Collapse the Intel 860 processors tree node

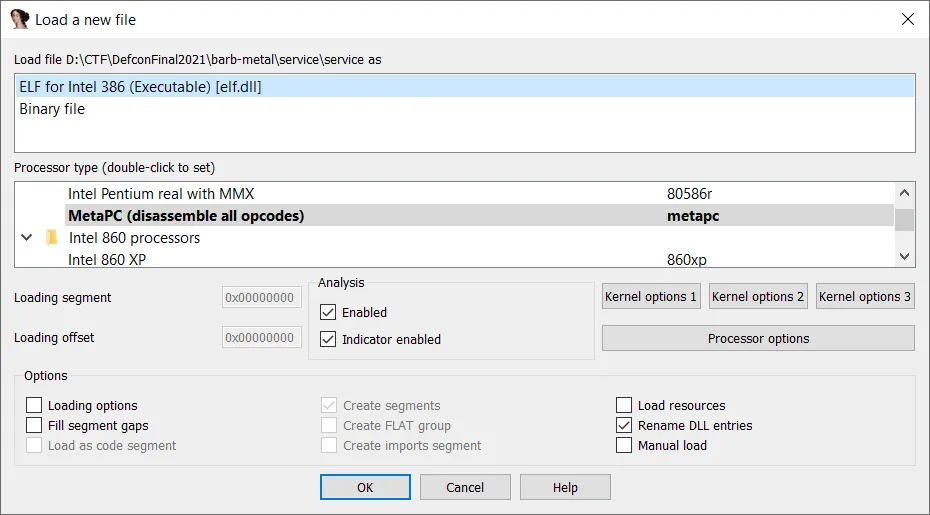click(27, 238)
